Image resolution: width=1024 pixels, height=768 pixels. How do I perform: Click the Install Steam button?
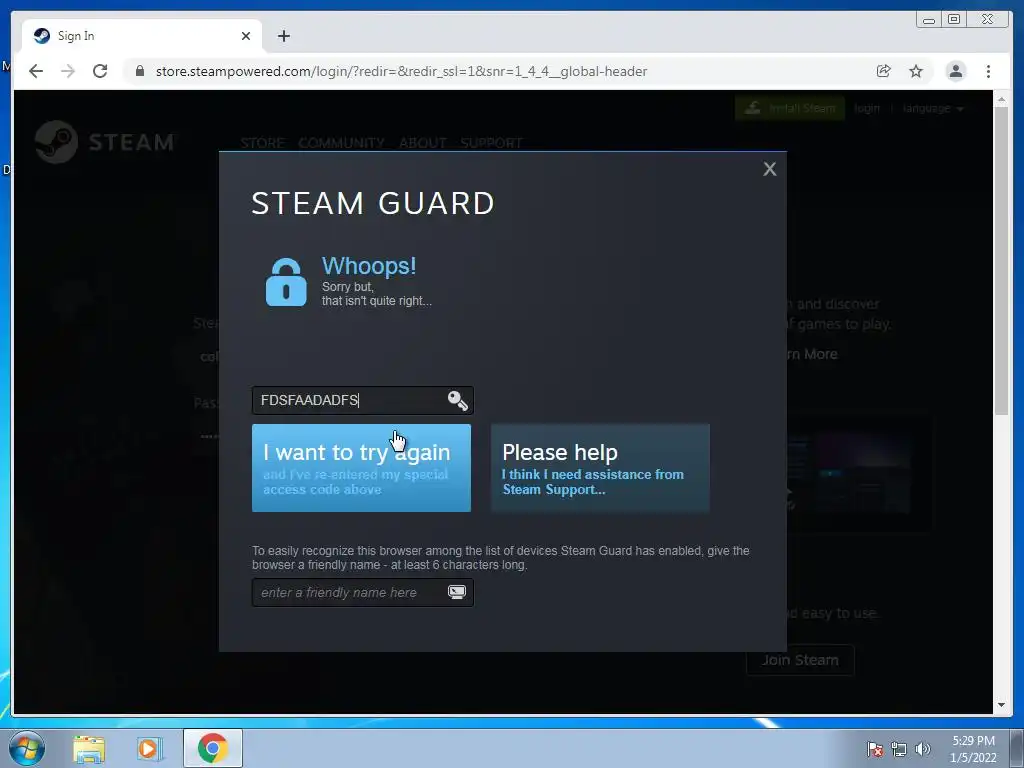790,108
